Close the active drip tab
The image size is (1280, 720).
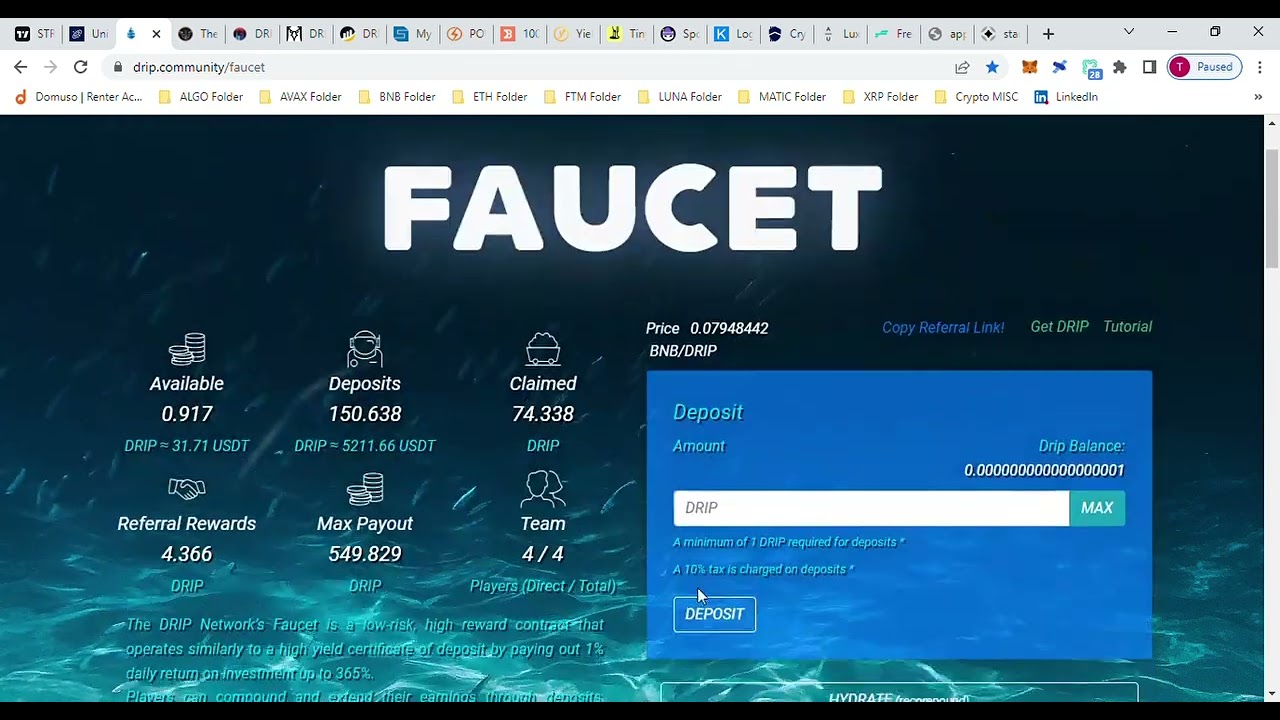[156, 34]
